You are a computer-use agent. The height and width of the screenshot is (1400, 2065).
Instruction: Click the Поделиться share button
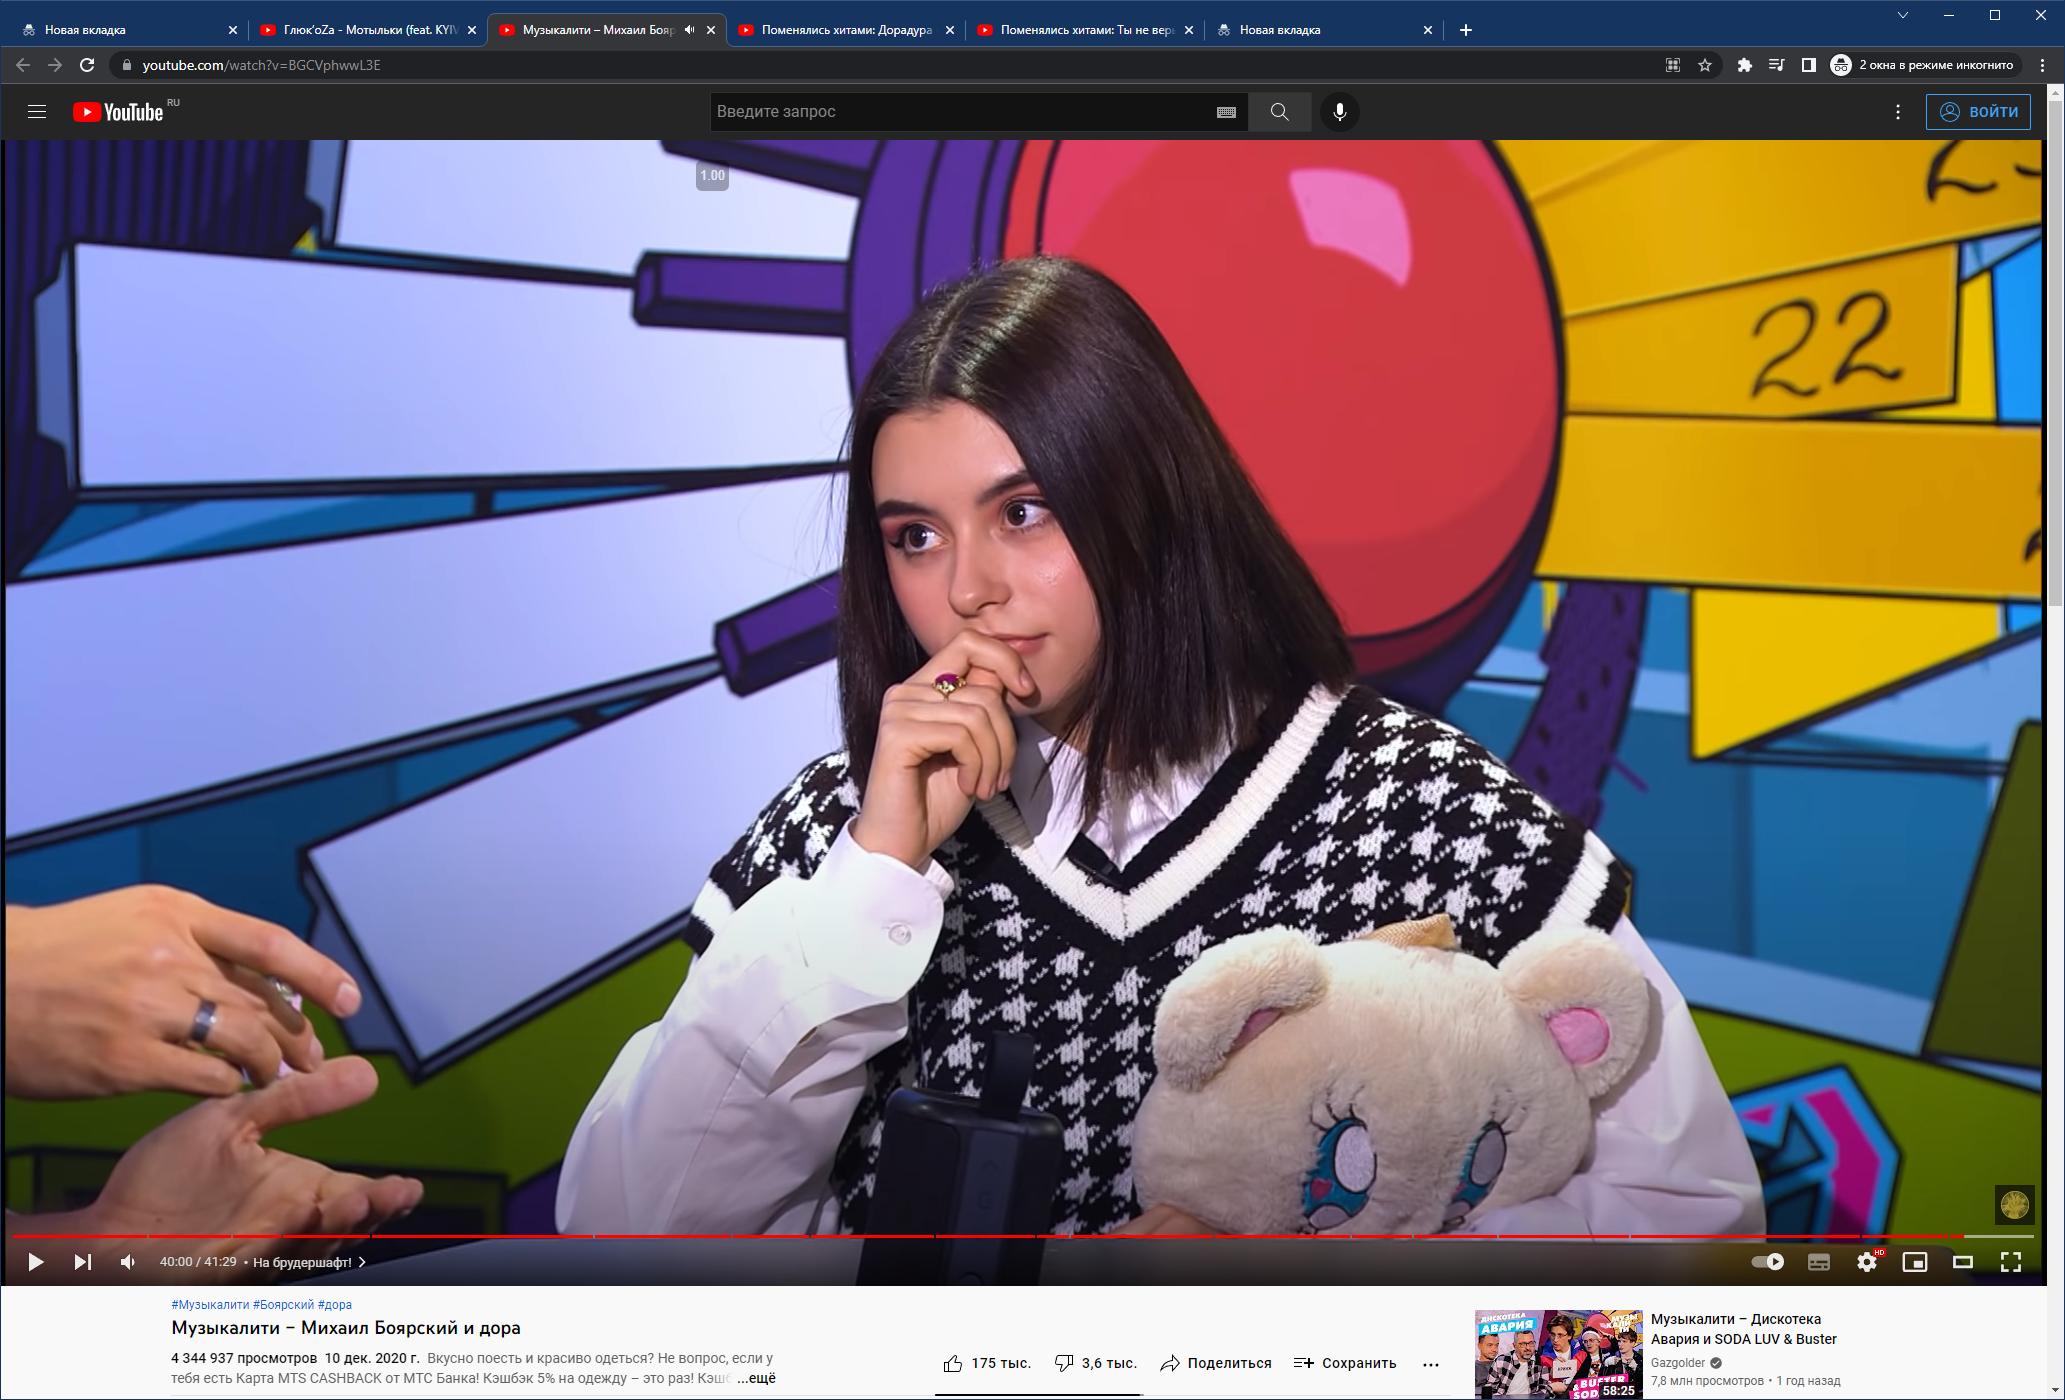[1216, 1363]
